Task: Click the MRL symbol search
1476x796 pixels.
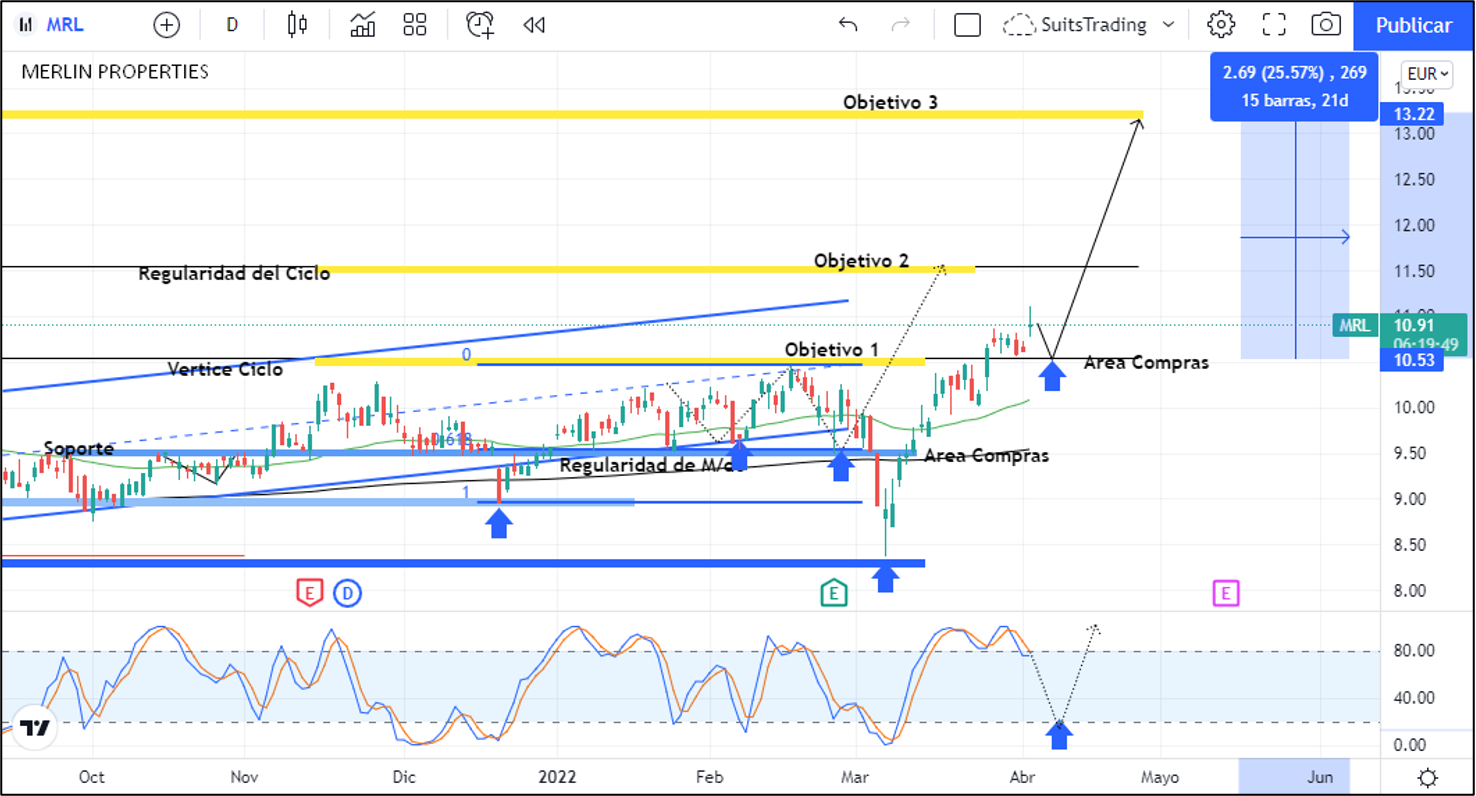Action: 54,25
